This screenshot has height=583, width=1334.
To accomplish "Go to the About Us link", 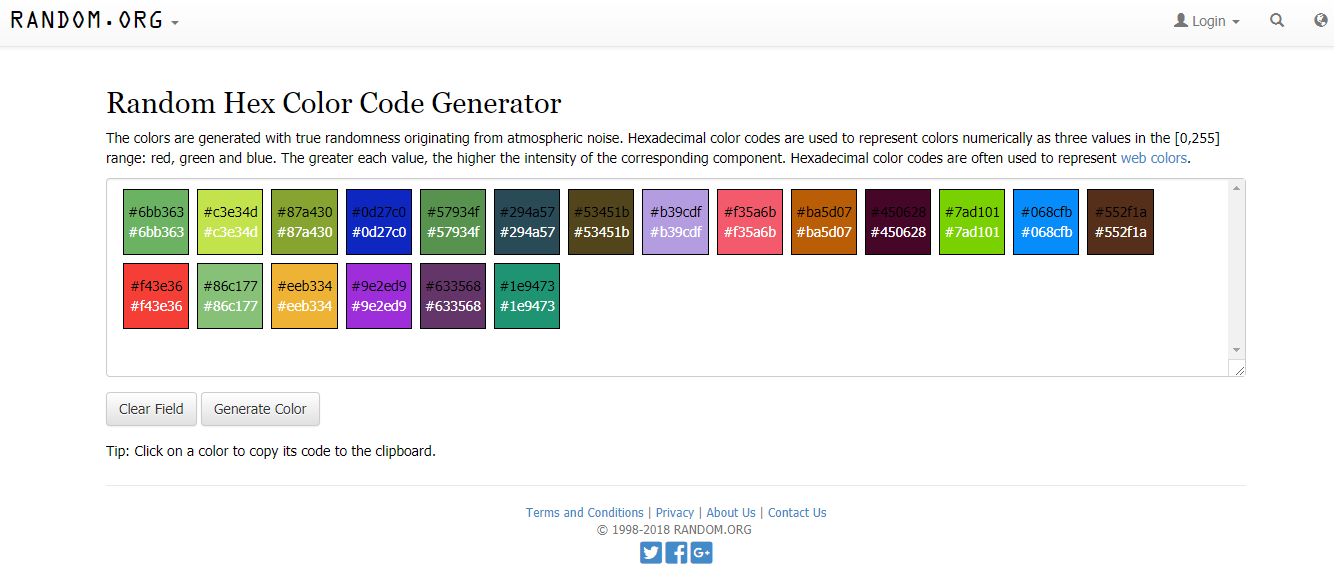I will click(731, 513).
